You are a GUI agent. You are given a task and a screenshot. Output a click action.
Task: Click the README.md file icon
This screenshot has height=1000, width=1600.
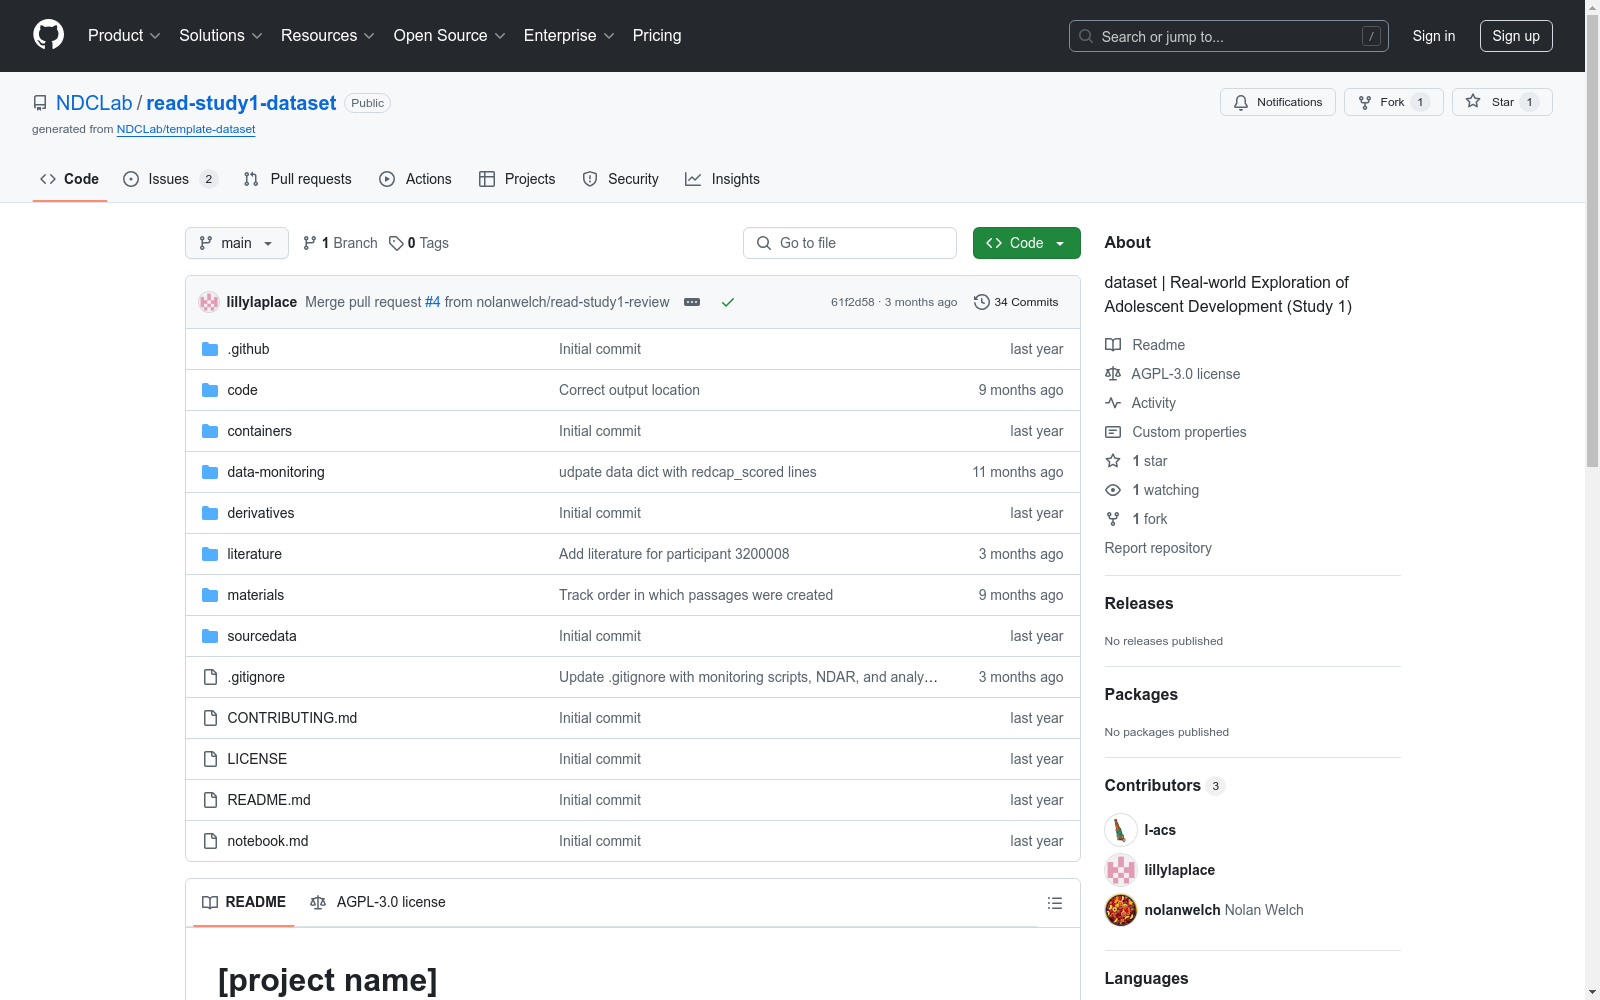coord(210,800)
